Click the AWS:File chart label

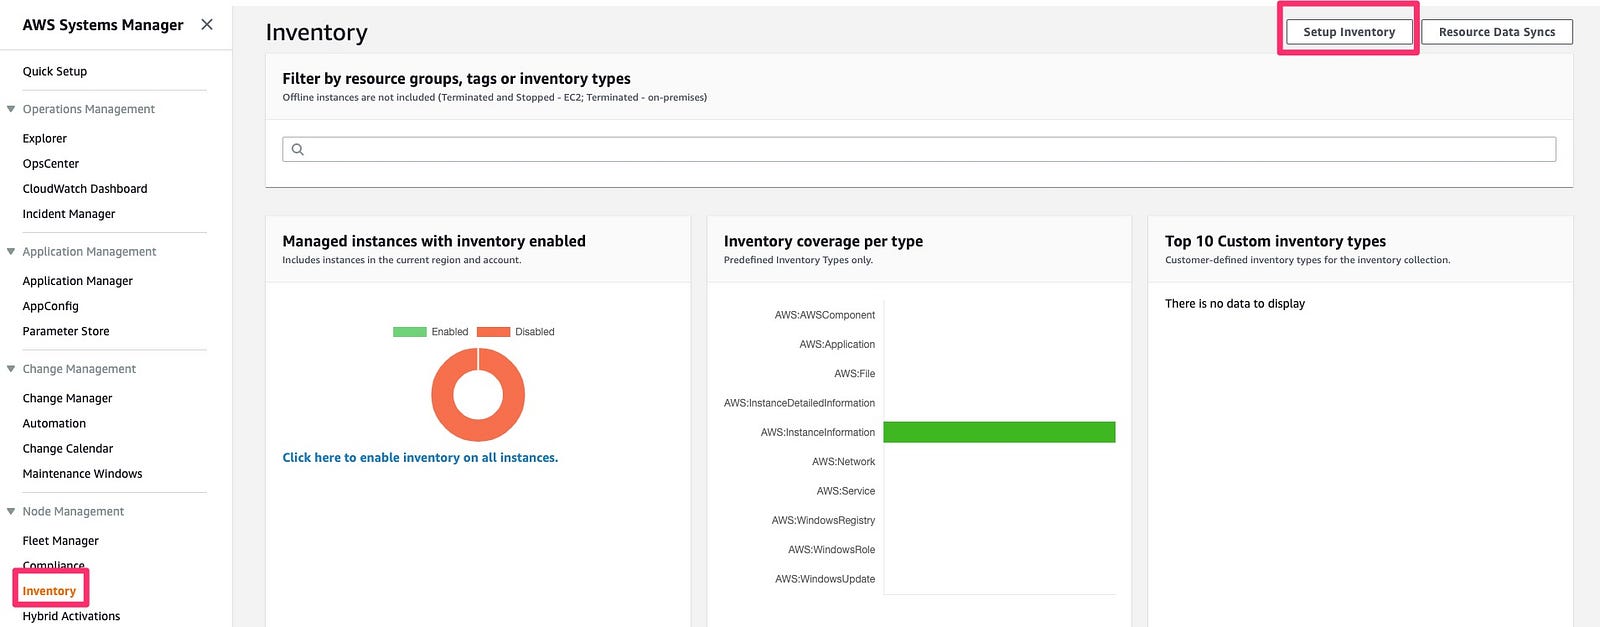click(x=855, y=374)
